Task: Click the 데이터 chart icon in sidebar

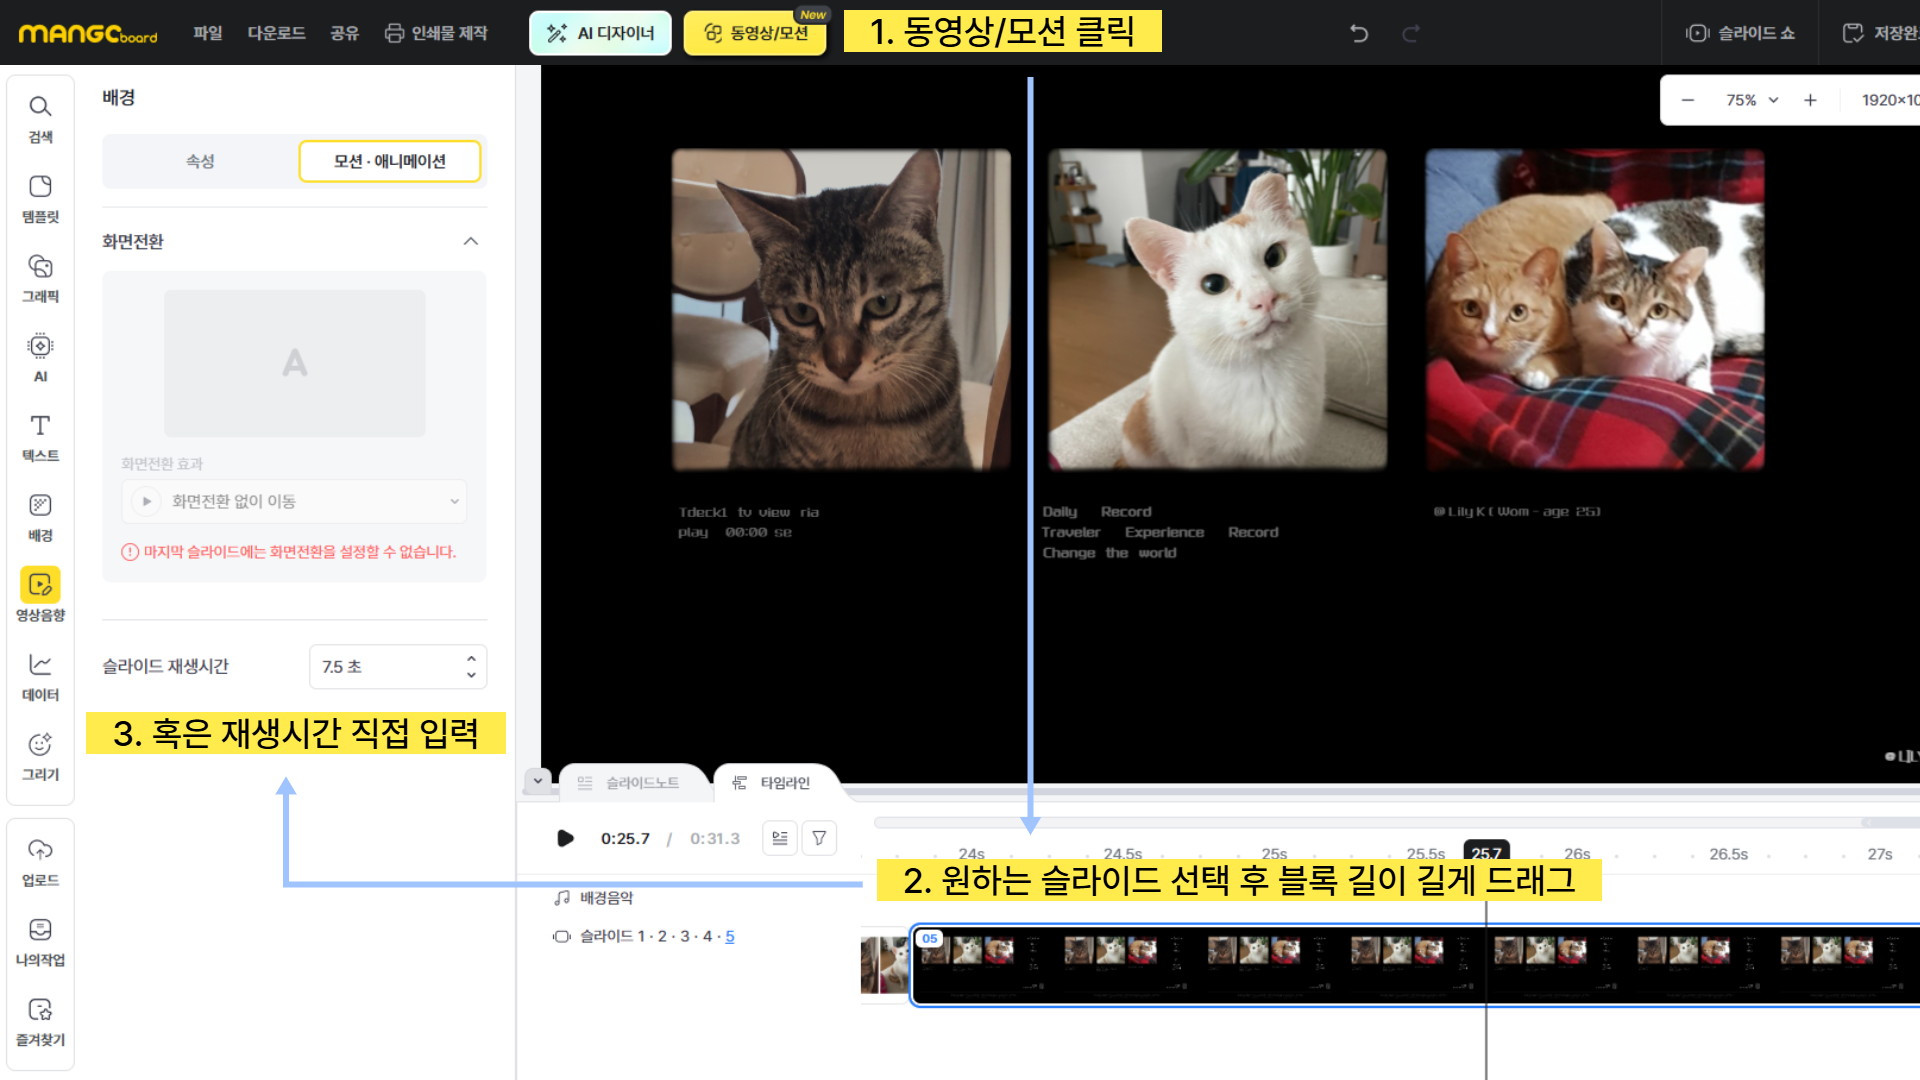Action: coord(40,676)
